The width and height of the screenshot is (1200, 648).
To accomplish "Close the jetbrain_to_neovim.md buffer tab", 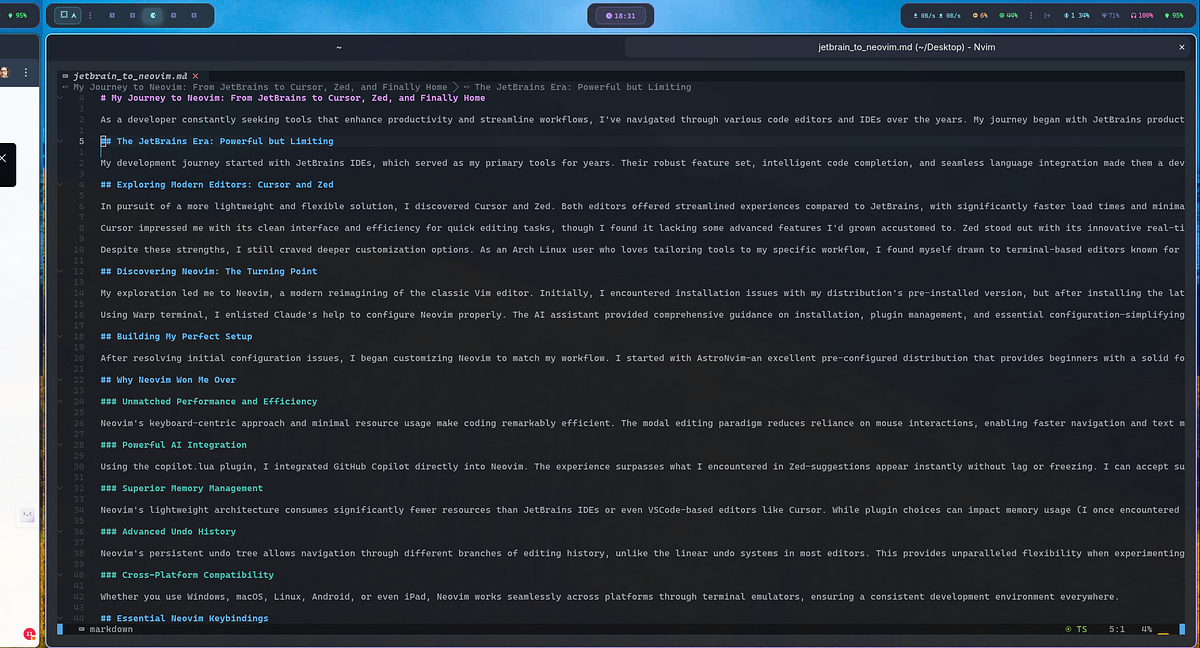I will coord(195,76).
